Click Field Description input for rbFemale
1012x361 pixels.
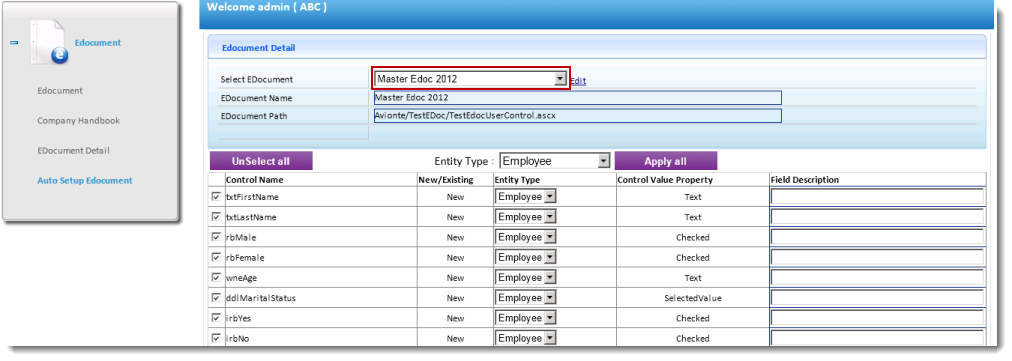click(878, 257)
